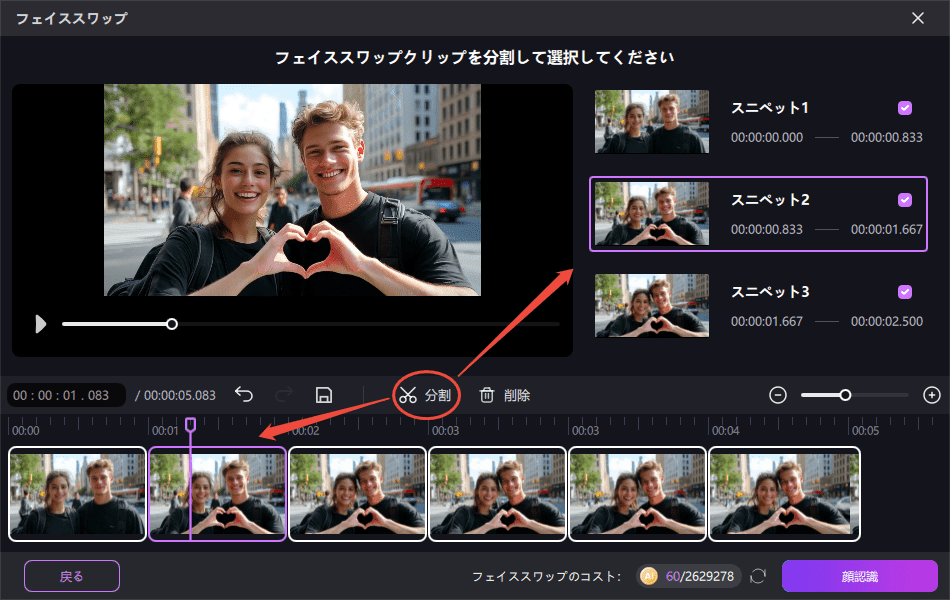950x600 pixels.
Task: Select the スニペット2 thumbnail
Action: pos(652,214)
